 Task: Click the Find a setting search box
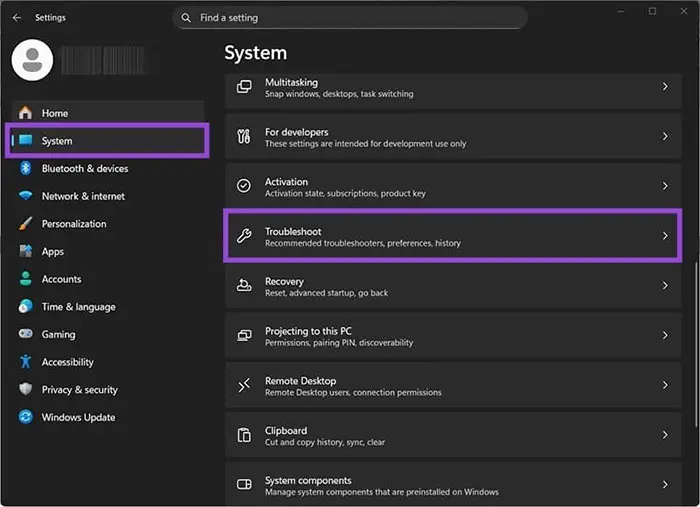pos(350,18)
